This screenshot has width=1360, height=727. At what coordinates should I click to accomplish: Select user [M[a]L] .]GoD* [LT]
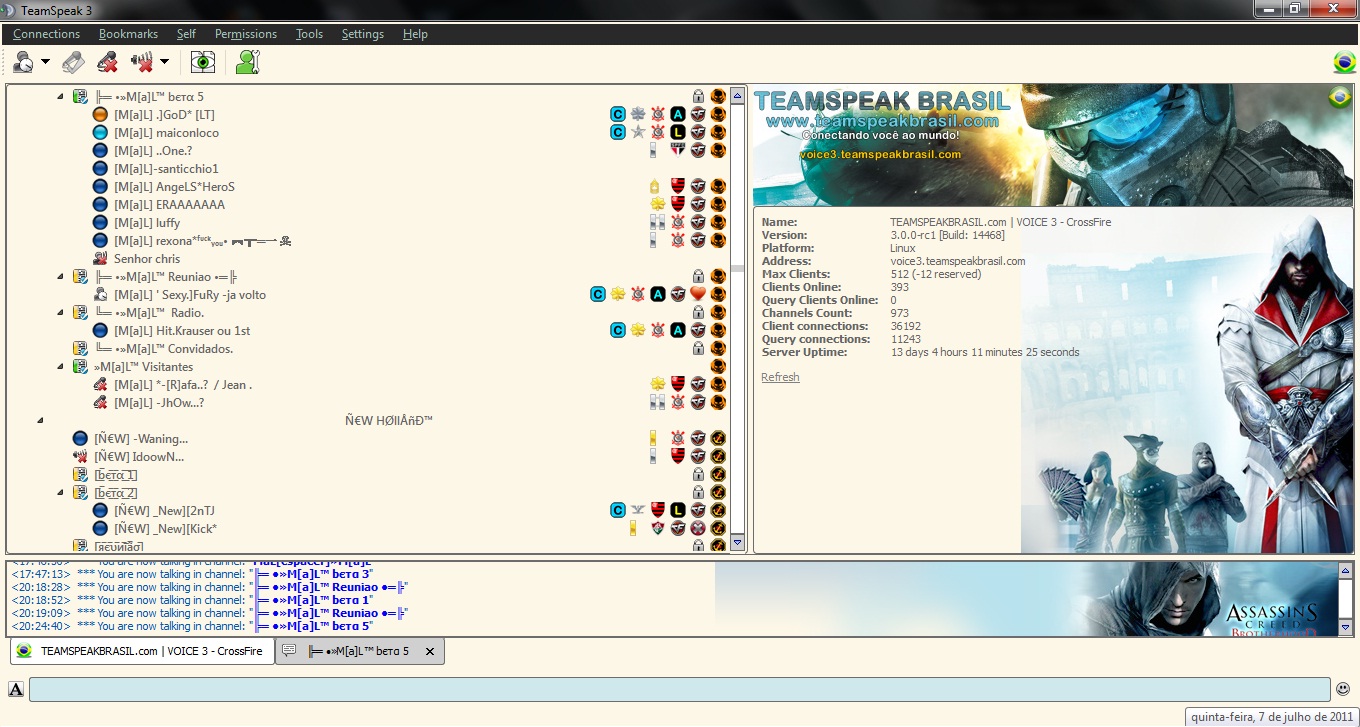pyautogui.click(x=164, y=115)
